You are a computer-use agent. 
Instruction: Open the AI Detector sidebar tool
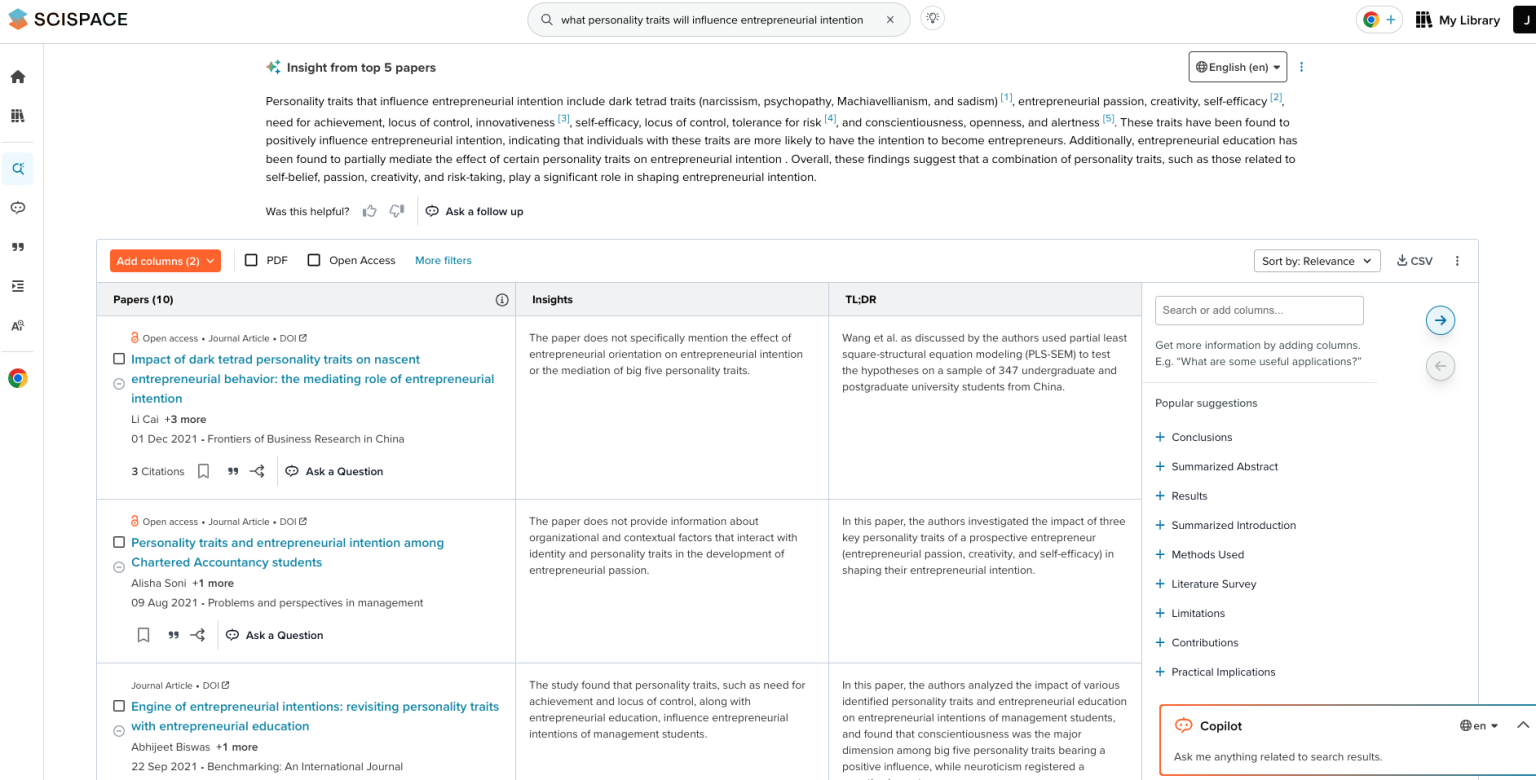pyautogui.click(x=17, y=325)
